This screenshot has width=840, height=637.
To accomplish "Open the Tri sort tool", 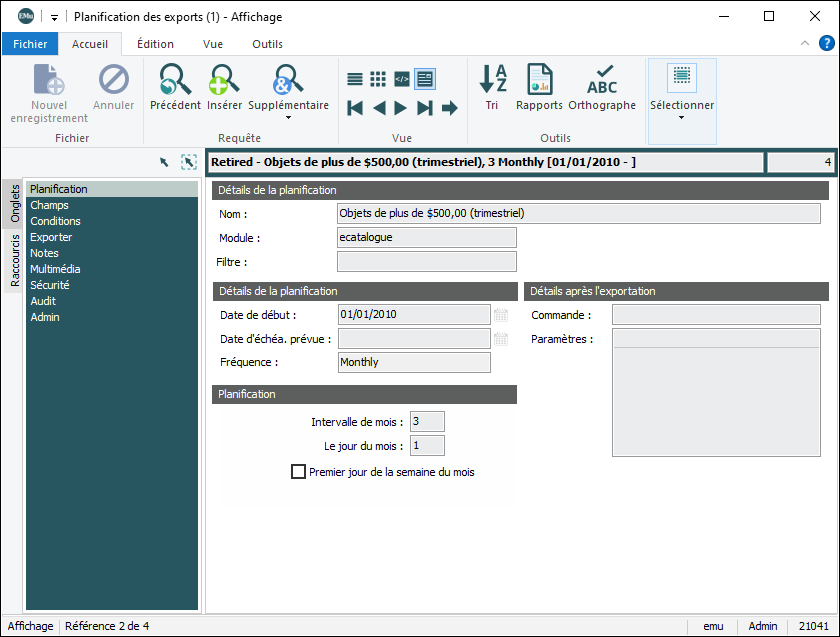I will pos(492,80).
